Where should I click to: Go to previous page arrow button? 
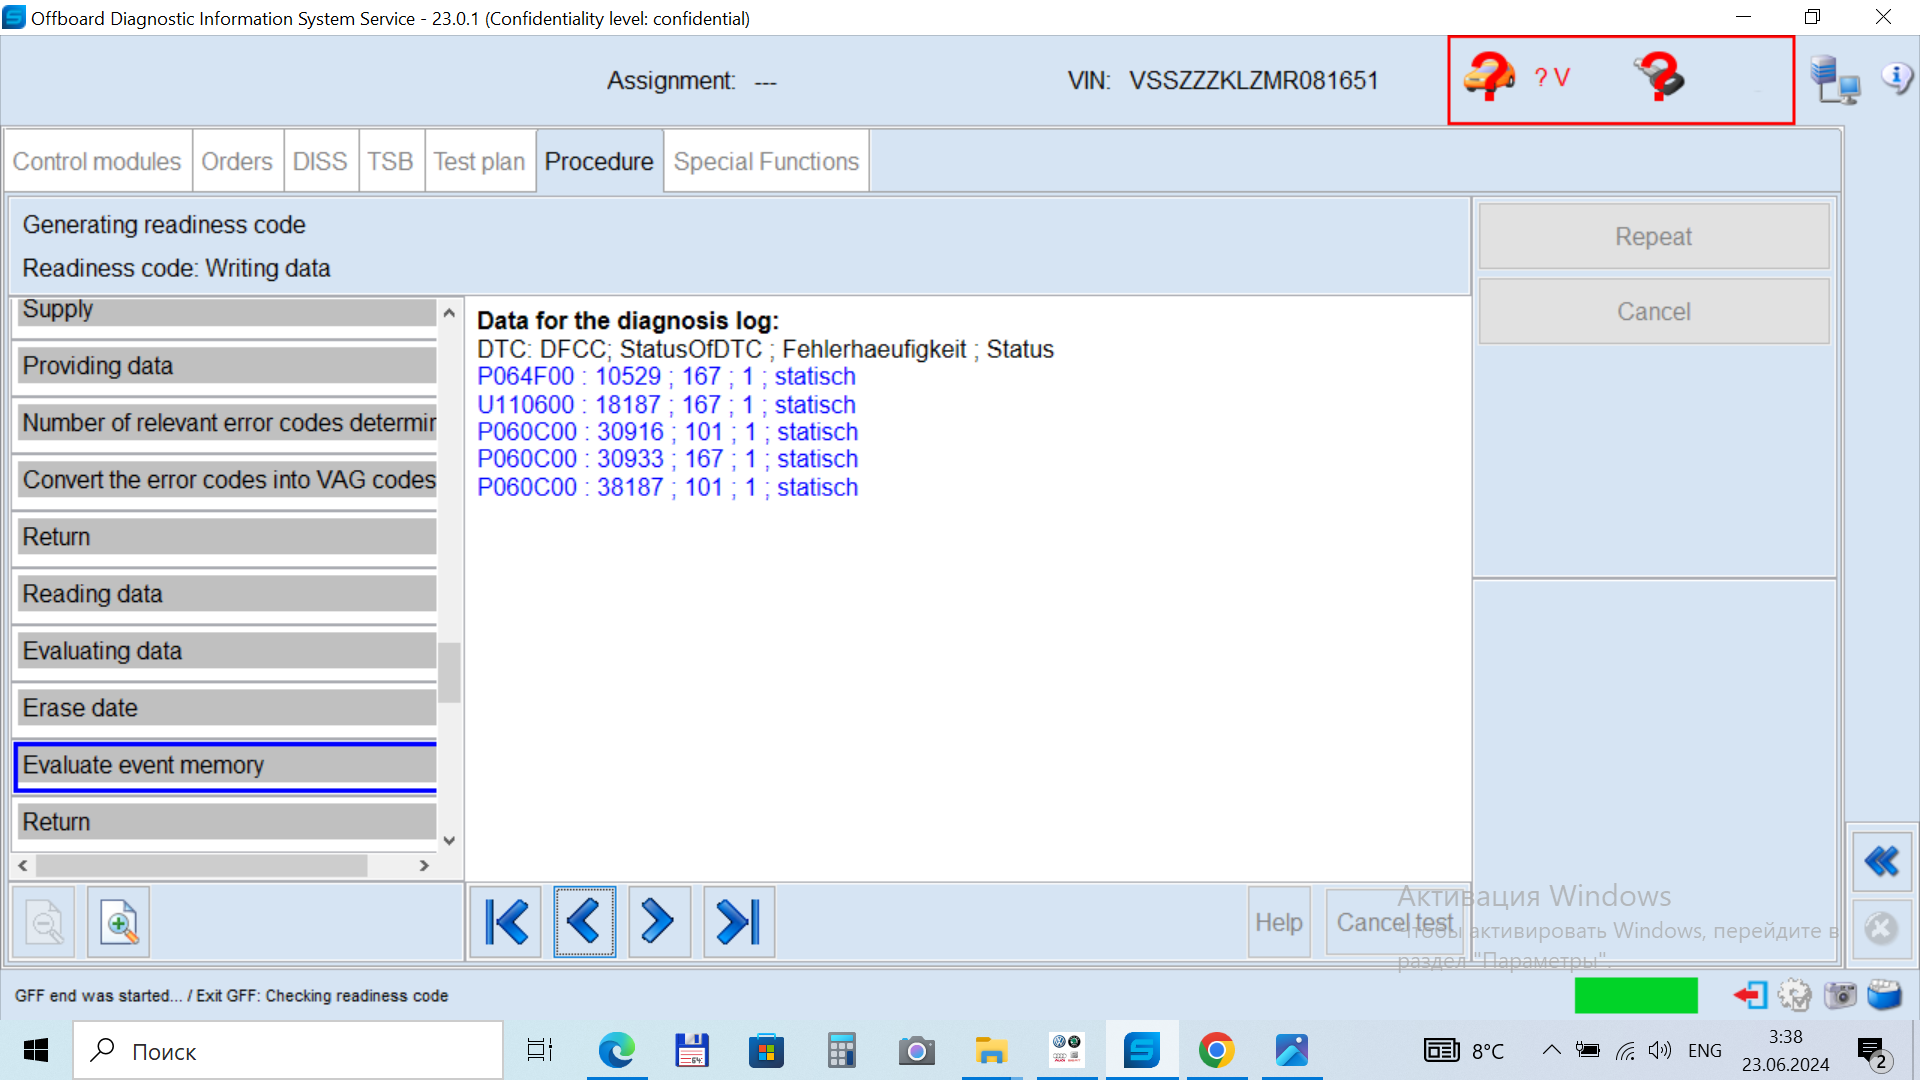click(x=584, y=922)
